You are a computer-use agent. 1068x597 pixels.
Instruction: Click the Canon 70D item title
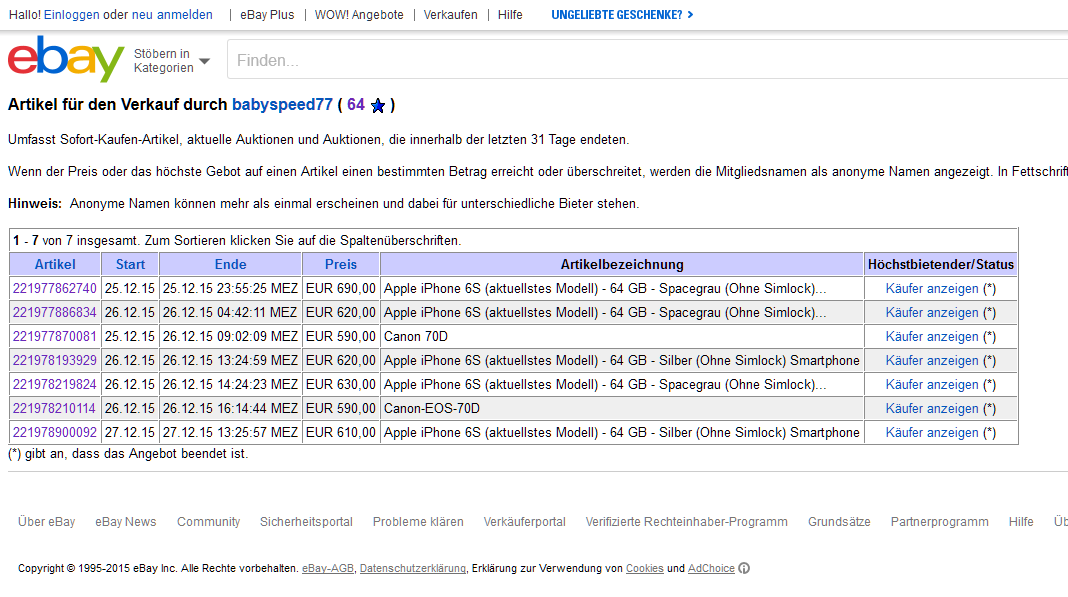[415, 337]
